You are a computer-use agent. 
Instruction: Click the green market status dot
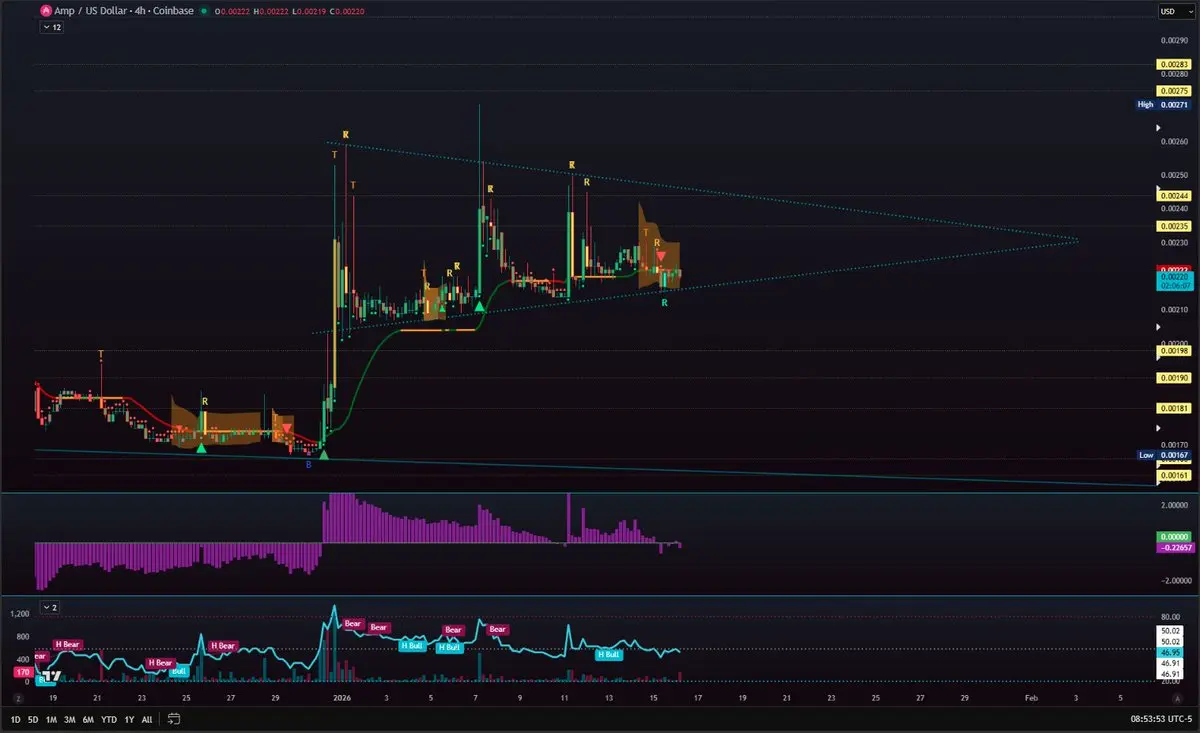[x=203, y=11]
